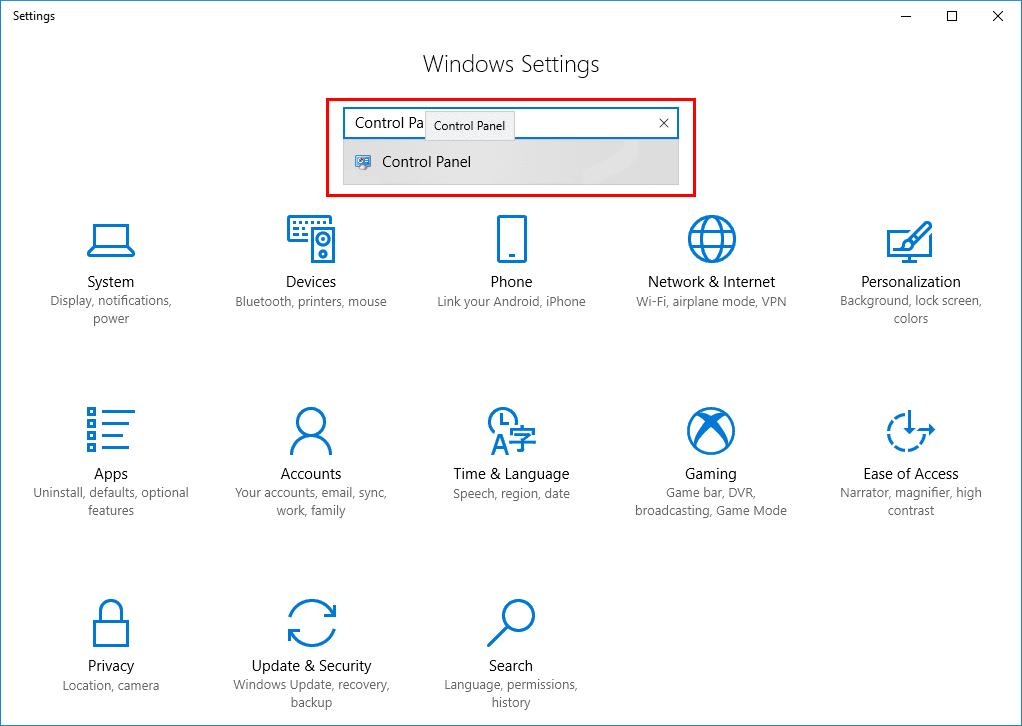The image size is (1022, 726).
Task: Close the Settings window
Action: click(997, 16)
